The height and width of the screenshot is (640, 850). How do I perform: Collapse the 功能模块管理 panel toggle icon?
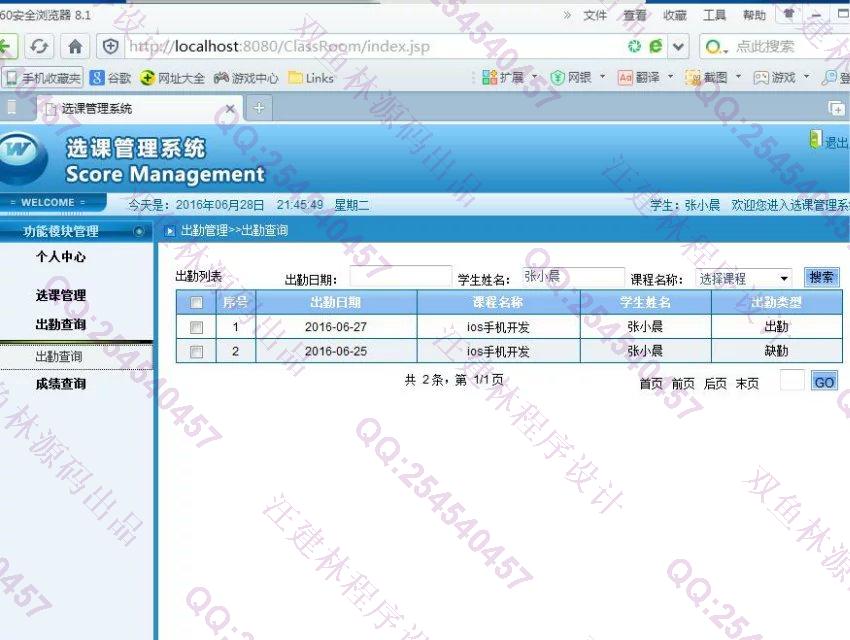pyautogui.click(x=139, y=231)
